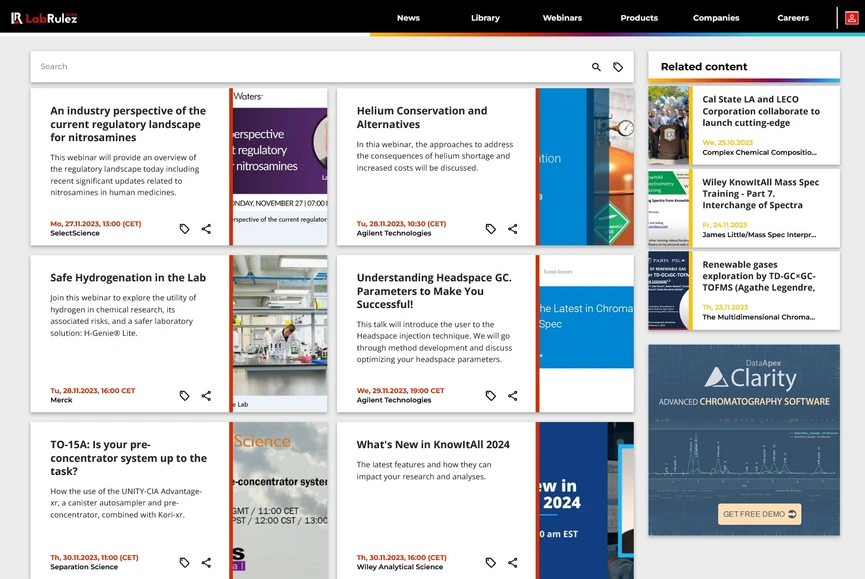Click tag icon on KnowItAll 2024 card
The height and width of the screenshot is (579, 865).
[490, 562]
